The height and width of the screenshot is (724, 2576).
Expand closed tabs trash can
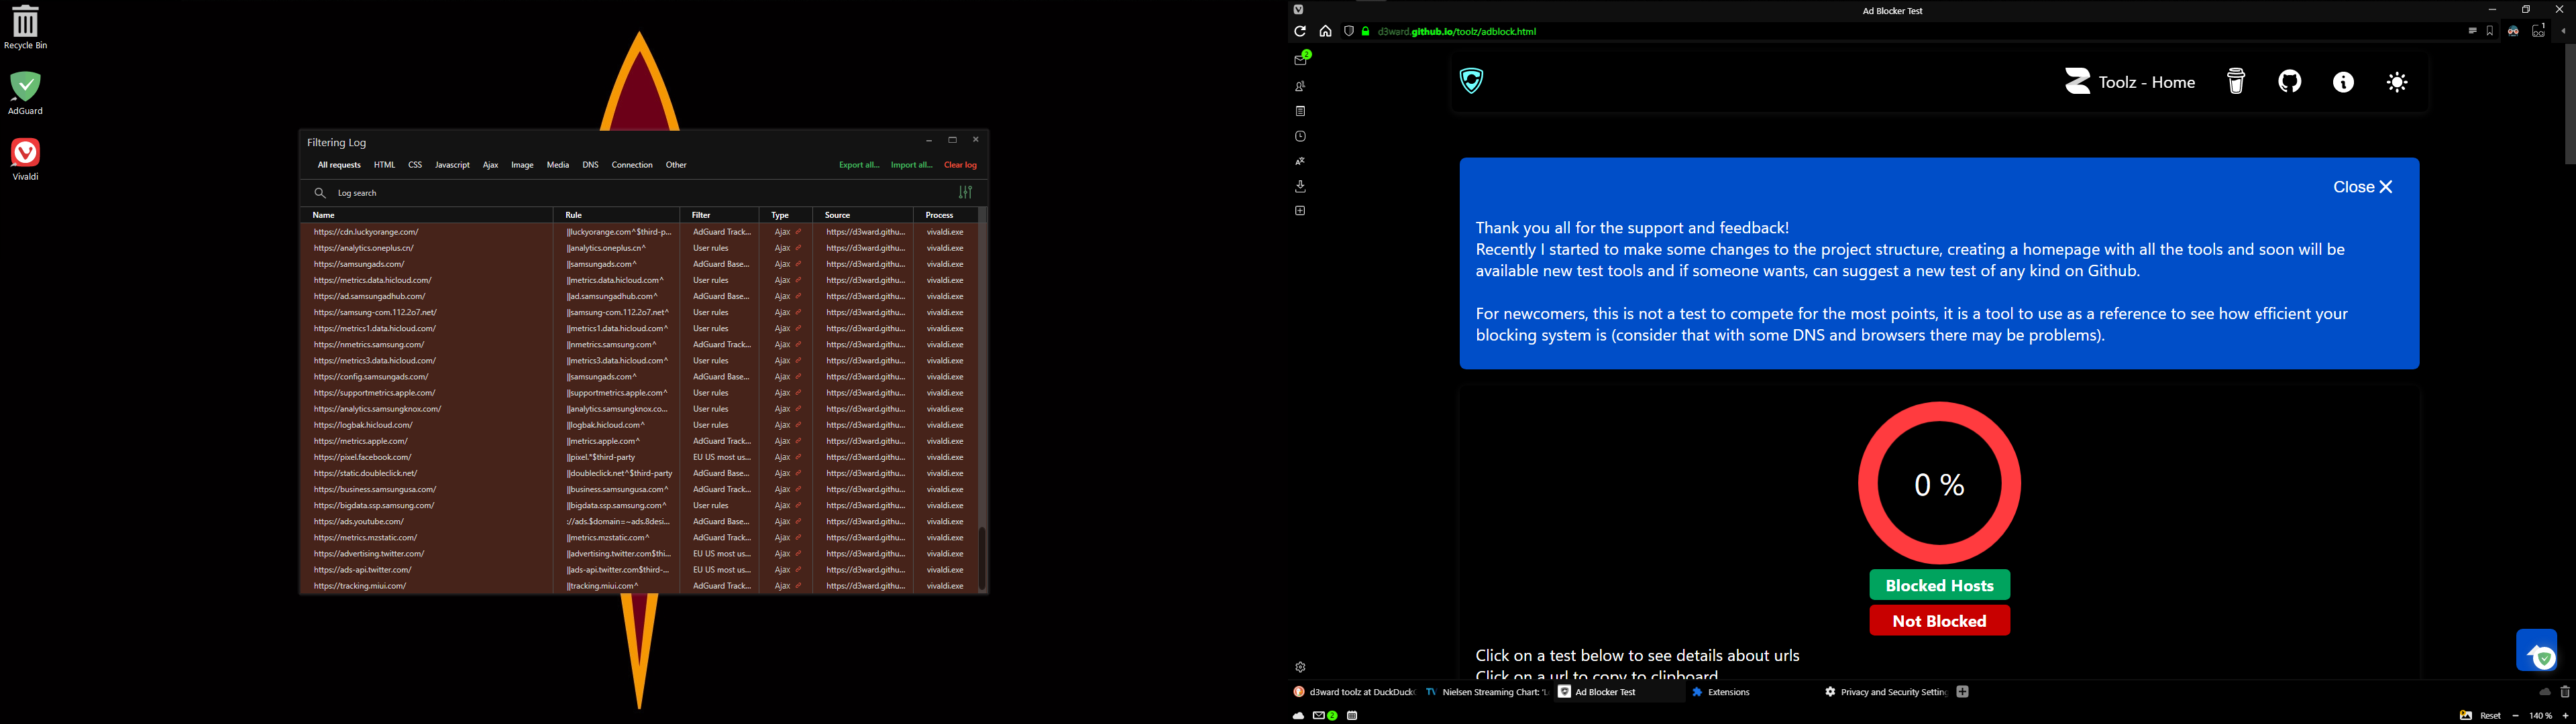[2565, 692]
